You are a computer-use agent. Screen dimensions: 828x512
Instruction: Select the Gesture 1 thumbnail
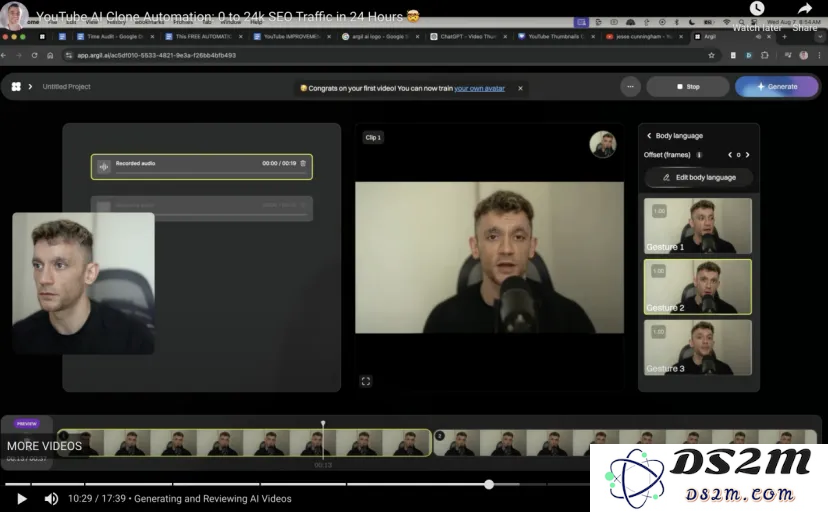pos(698,226)
